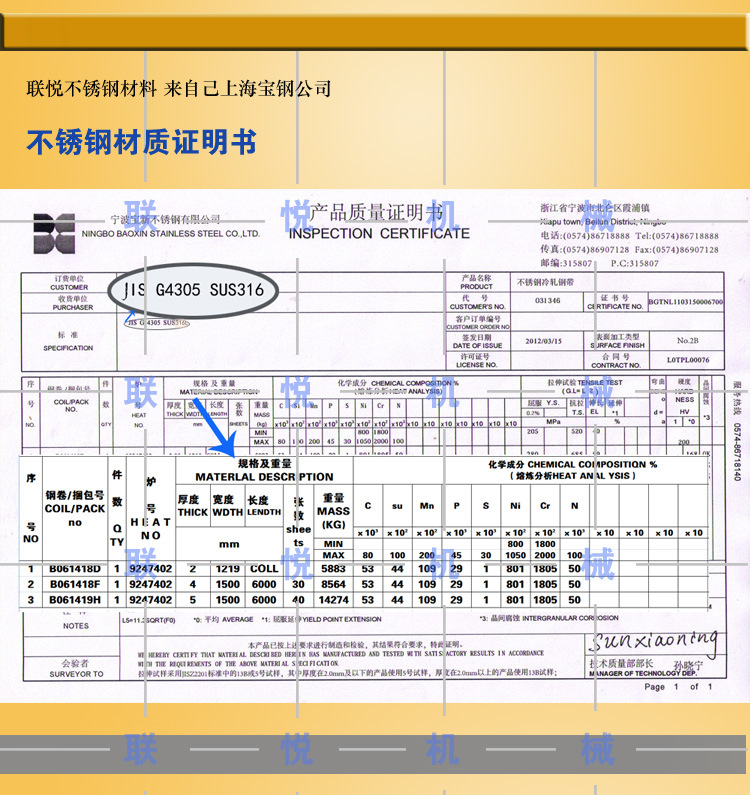Click the 'CERTIFICATE NO.' label
This screenshot has height=795, width=750.
click(x=615, y=306)
